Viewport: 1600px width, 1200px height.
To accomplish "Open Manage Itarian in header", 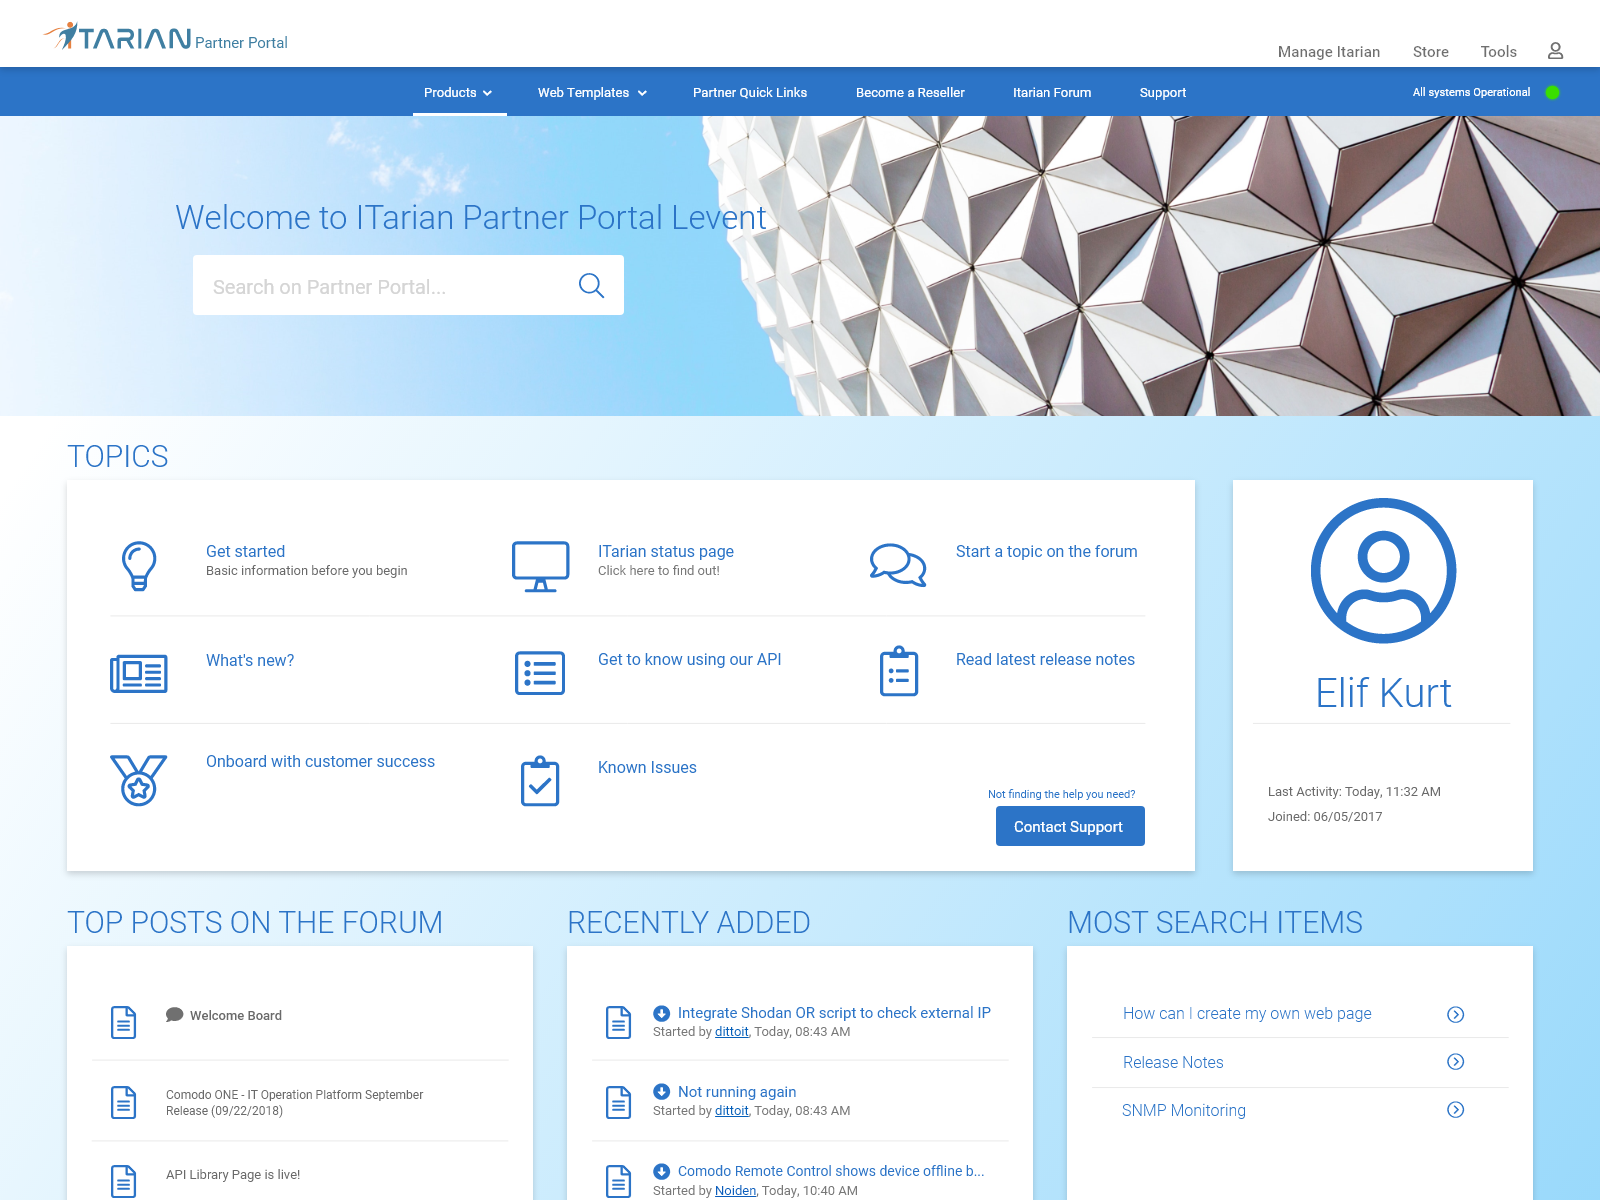I will pos(1329,52).
